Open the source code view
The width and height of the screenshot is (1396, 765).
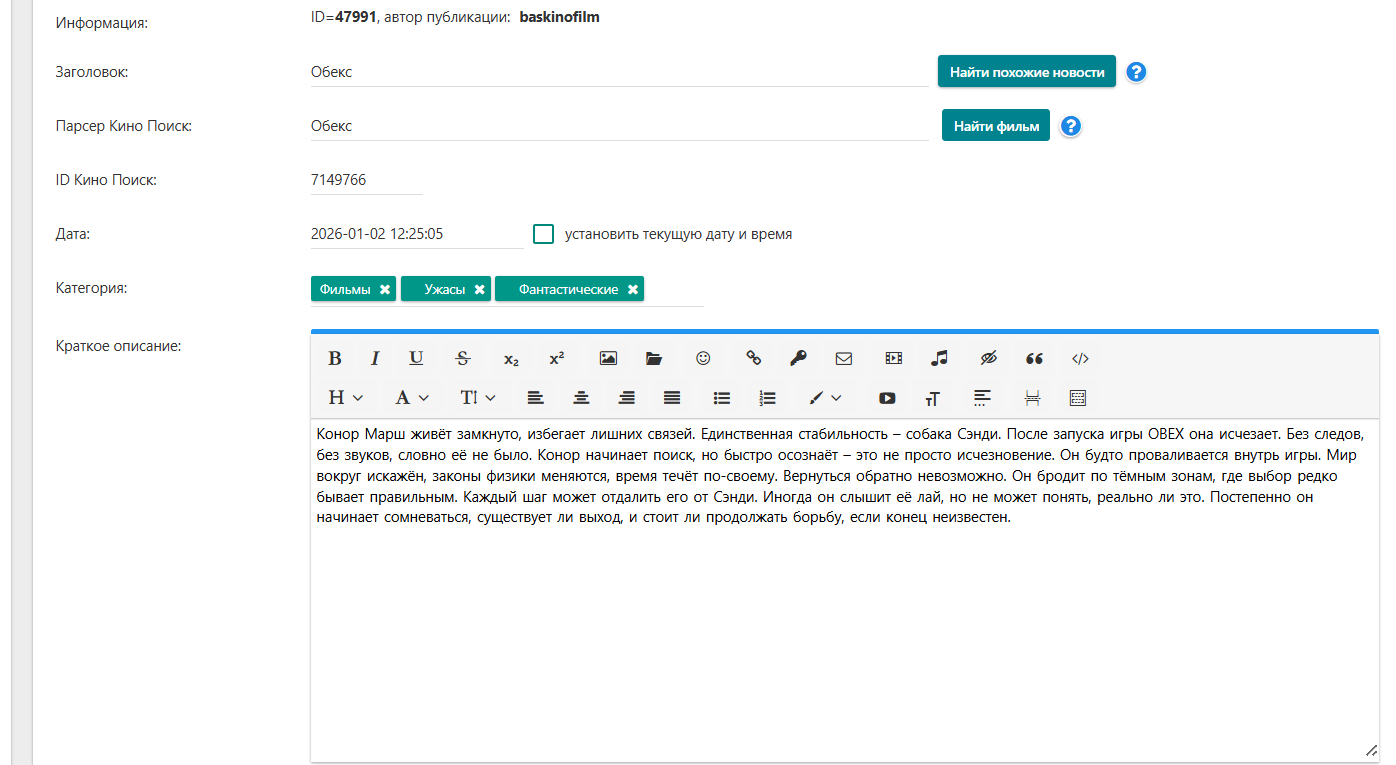tap(1080, 359)
